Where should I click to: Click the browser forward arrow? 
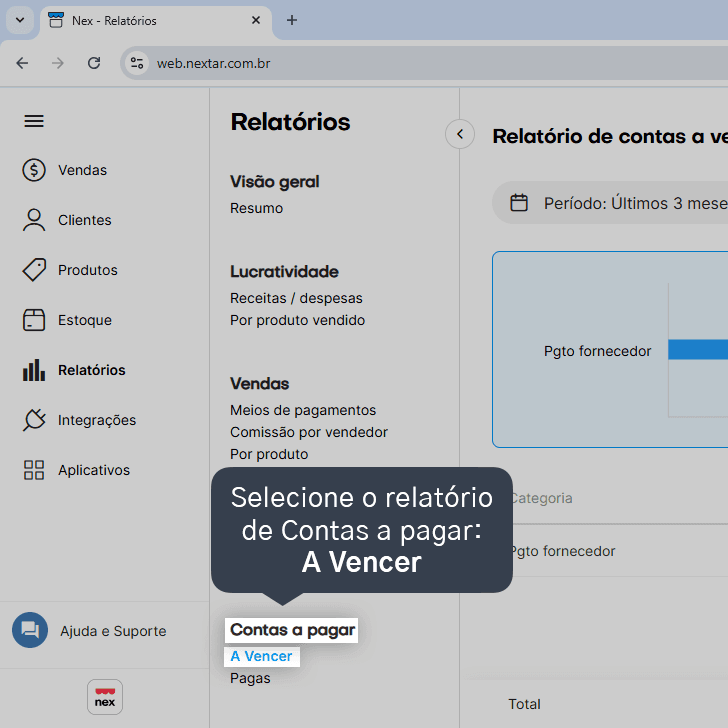point(58,63)
